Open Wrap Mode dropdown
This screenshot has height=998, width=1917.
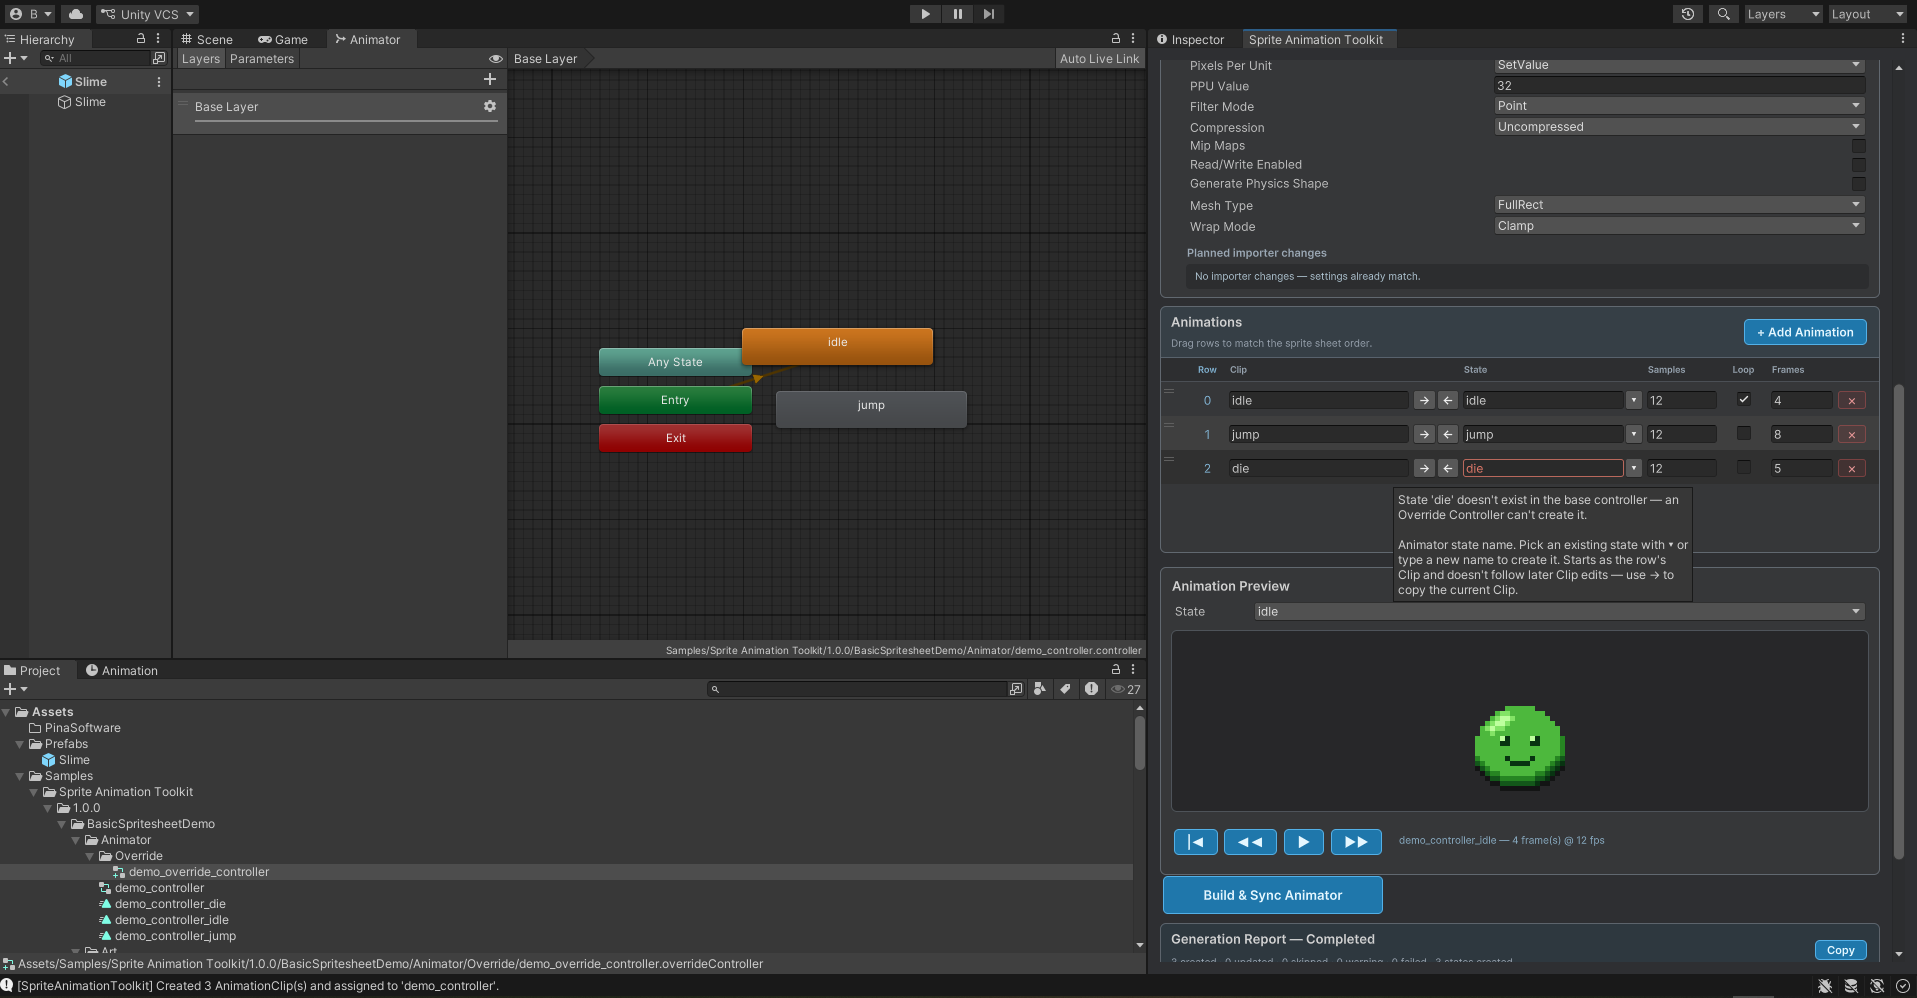(1679, 226)
